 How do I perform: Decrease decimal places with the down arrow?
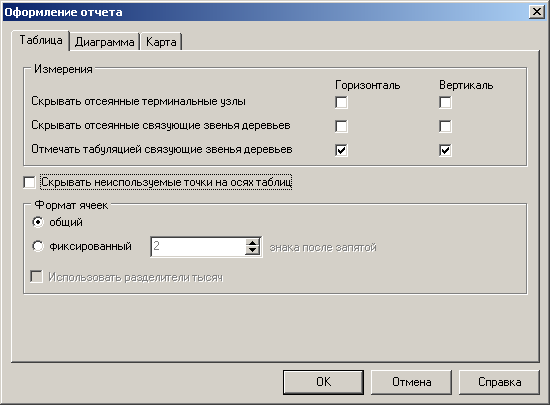(x=252, y=251)
